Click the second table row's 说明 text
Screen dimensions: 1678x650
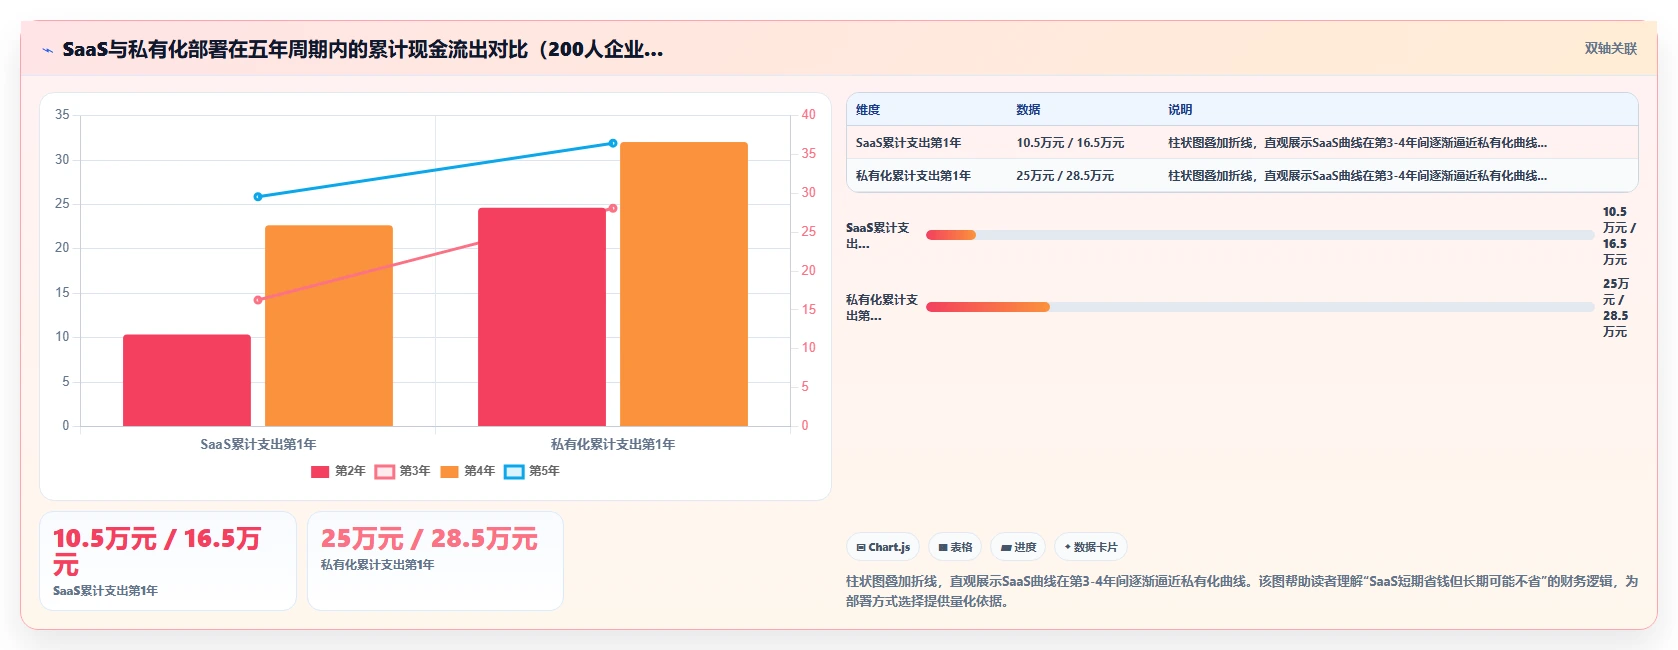click(x=1357, y=176)
